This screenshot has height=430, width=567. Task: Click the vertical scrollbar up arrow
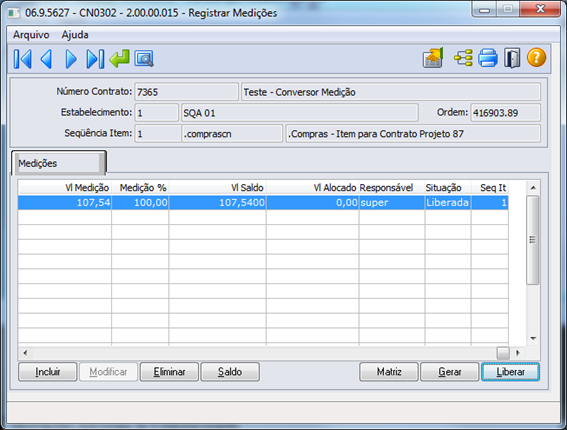(x=533, y=188)
